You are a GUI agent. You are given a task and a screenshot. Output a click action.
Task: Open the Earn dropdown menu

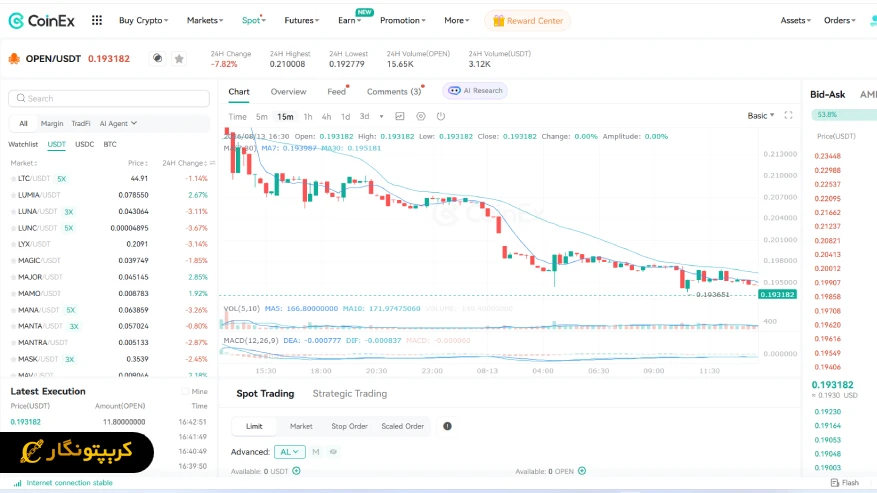[350, 20]
